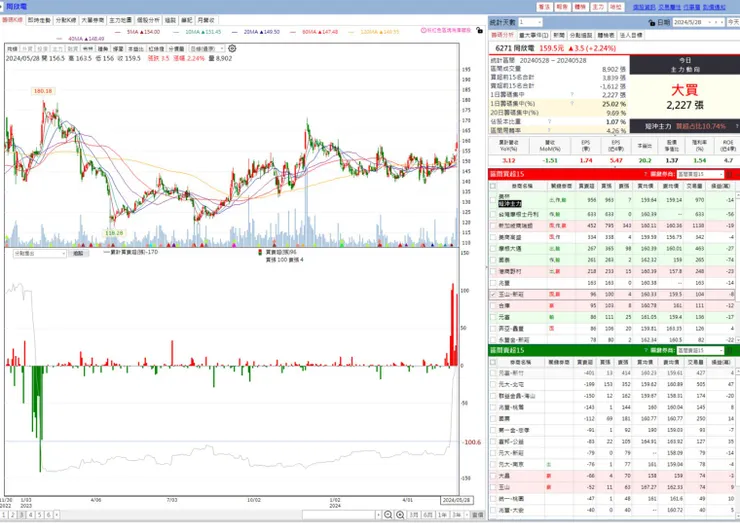The width and height of the screenshot is (740, 523).
Task: Click the 大買 main force indicator
Action: pos(684,90)
